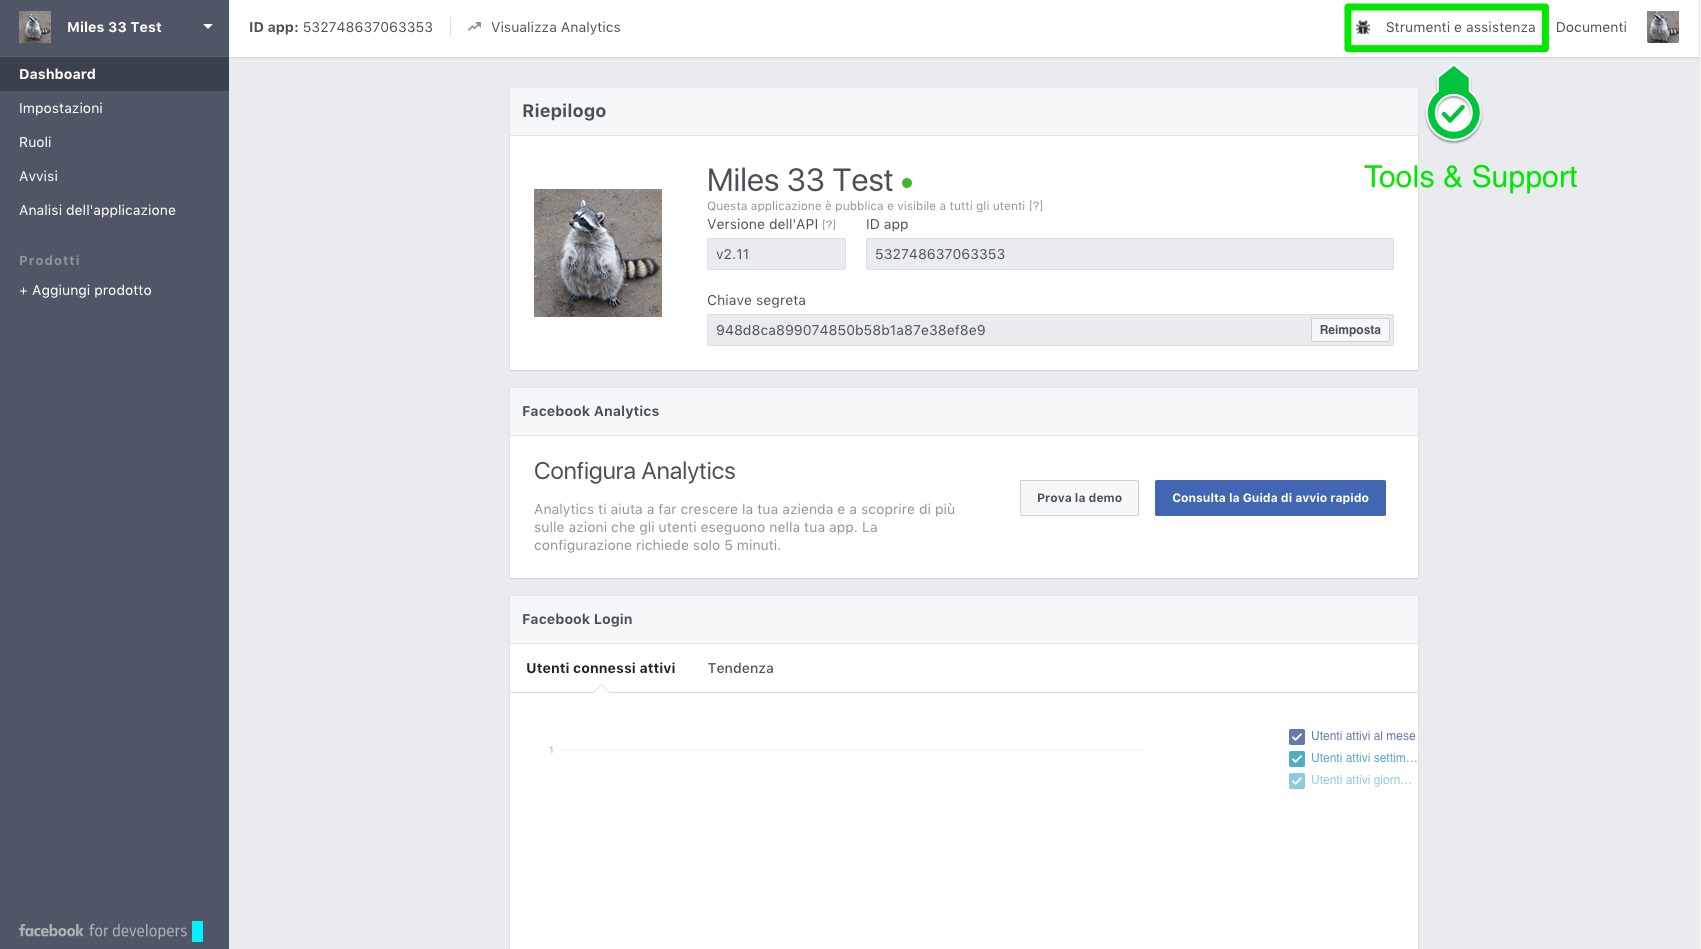Switch to the Tendenza tab

pos(740,668)
